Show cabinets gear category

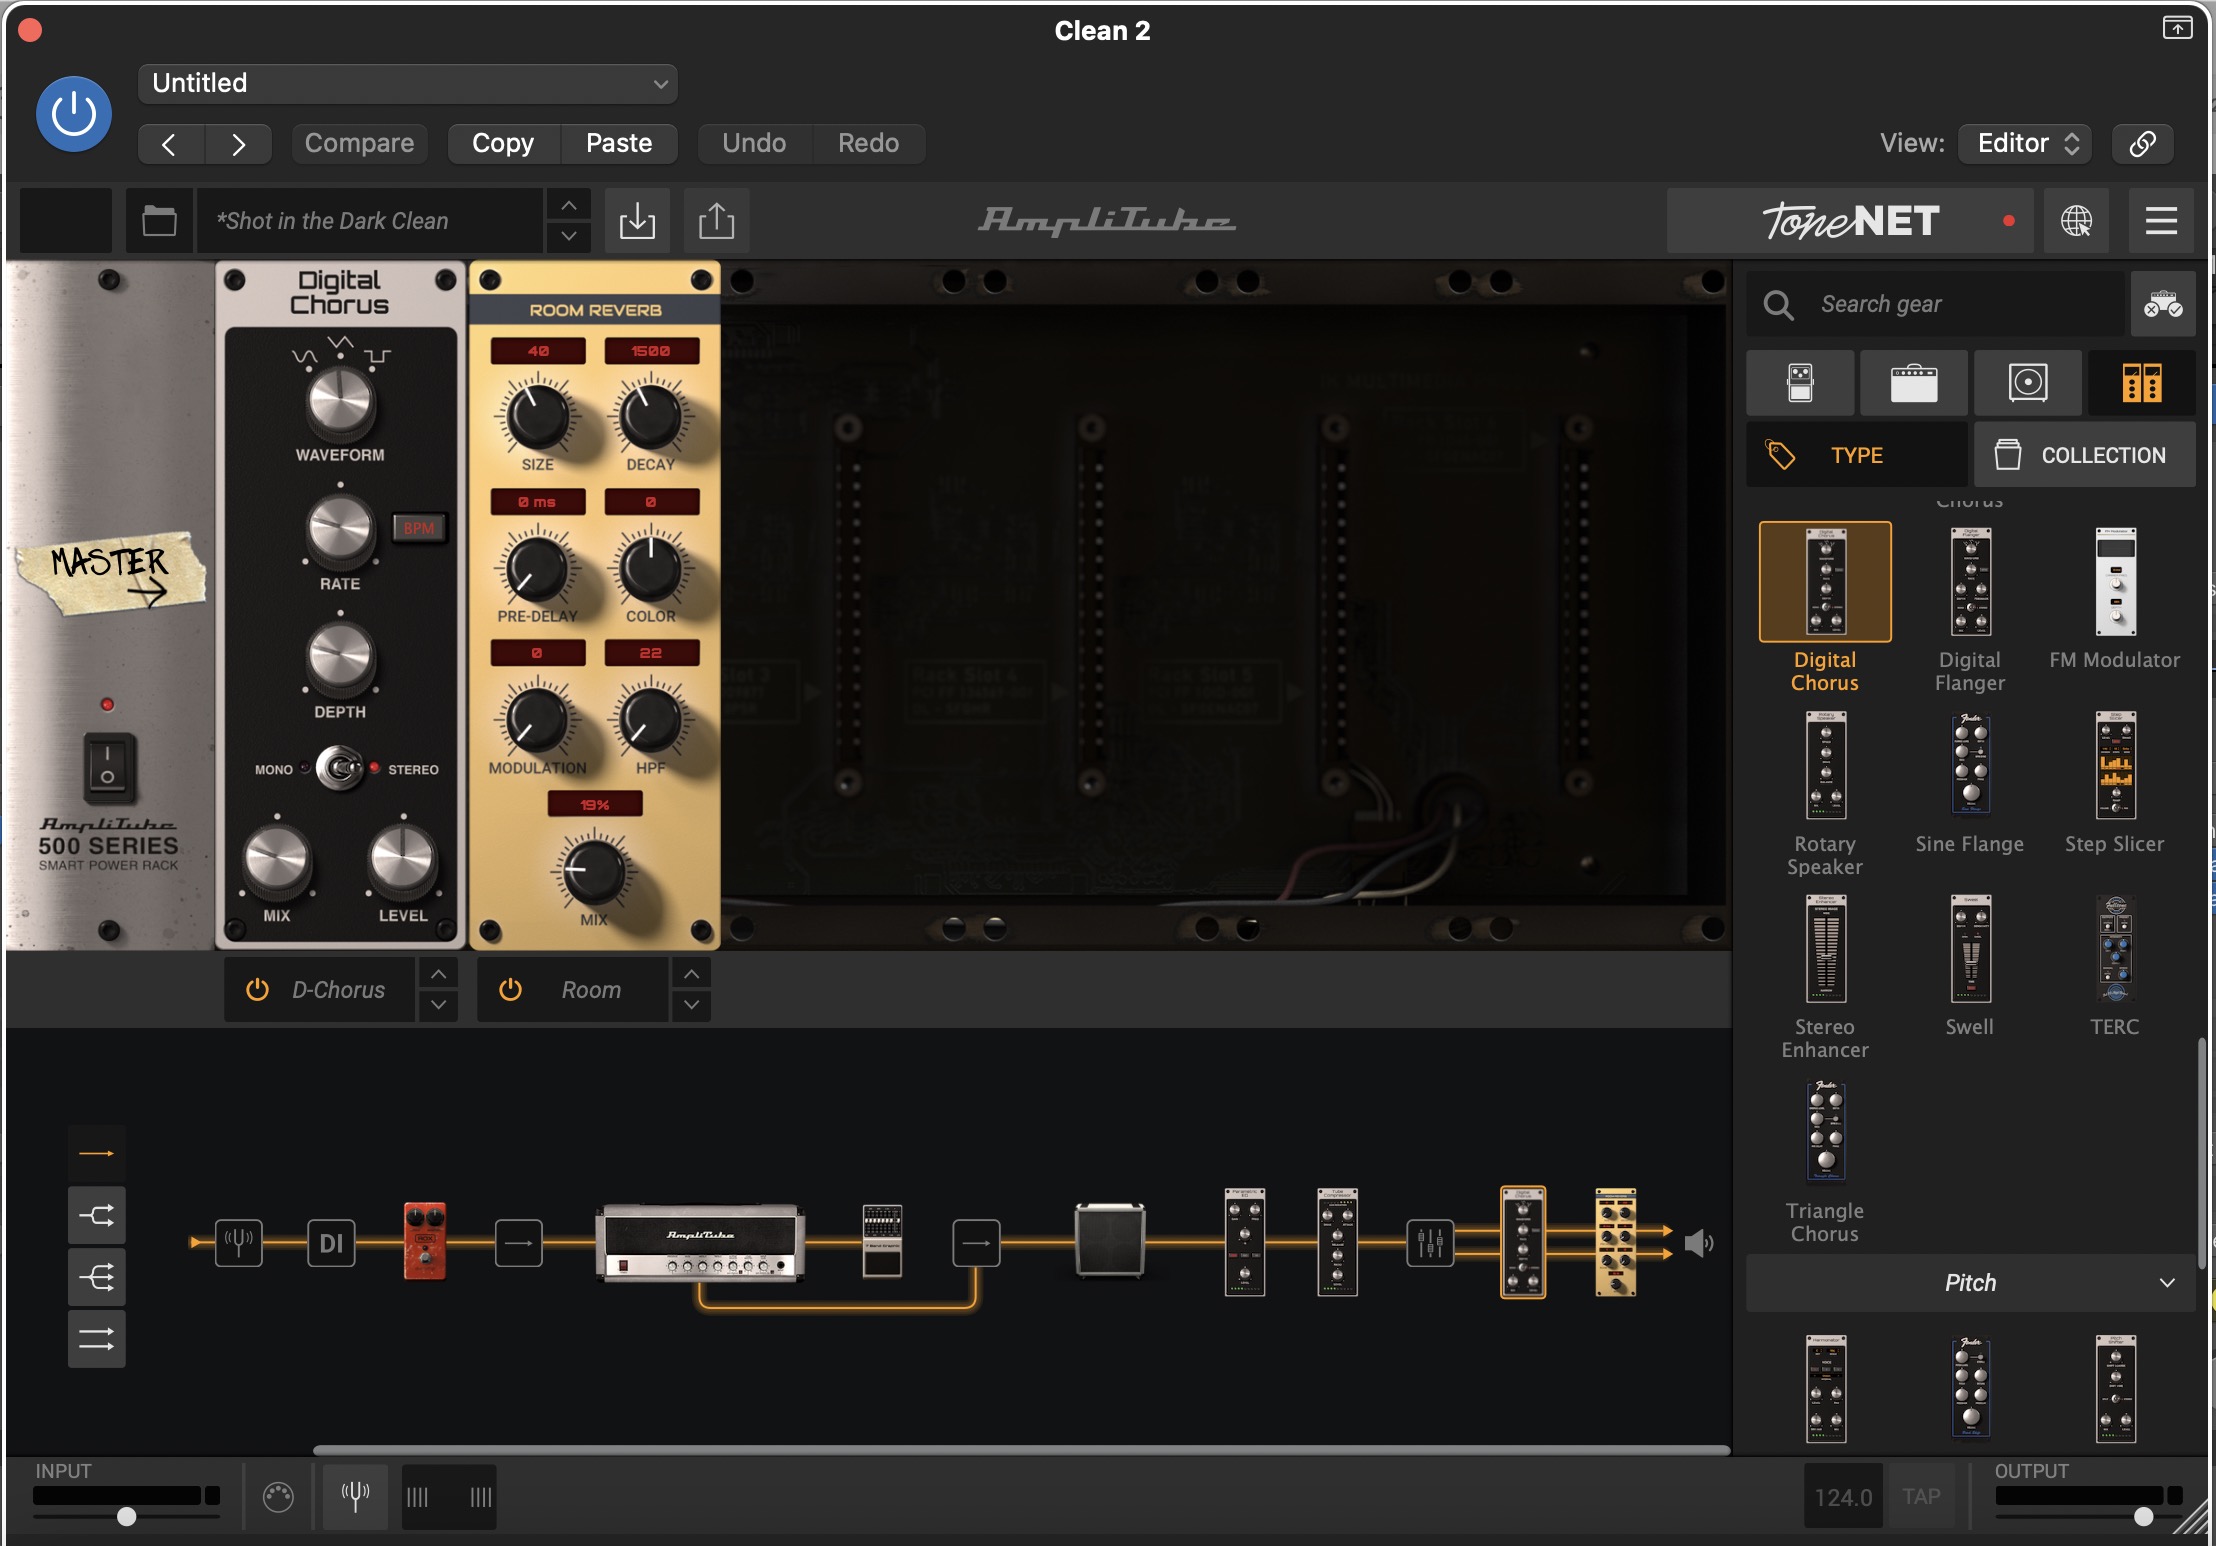tap(2028, 383)
